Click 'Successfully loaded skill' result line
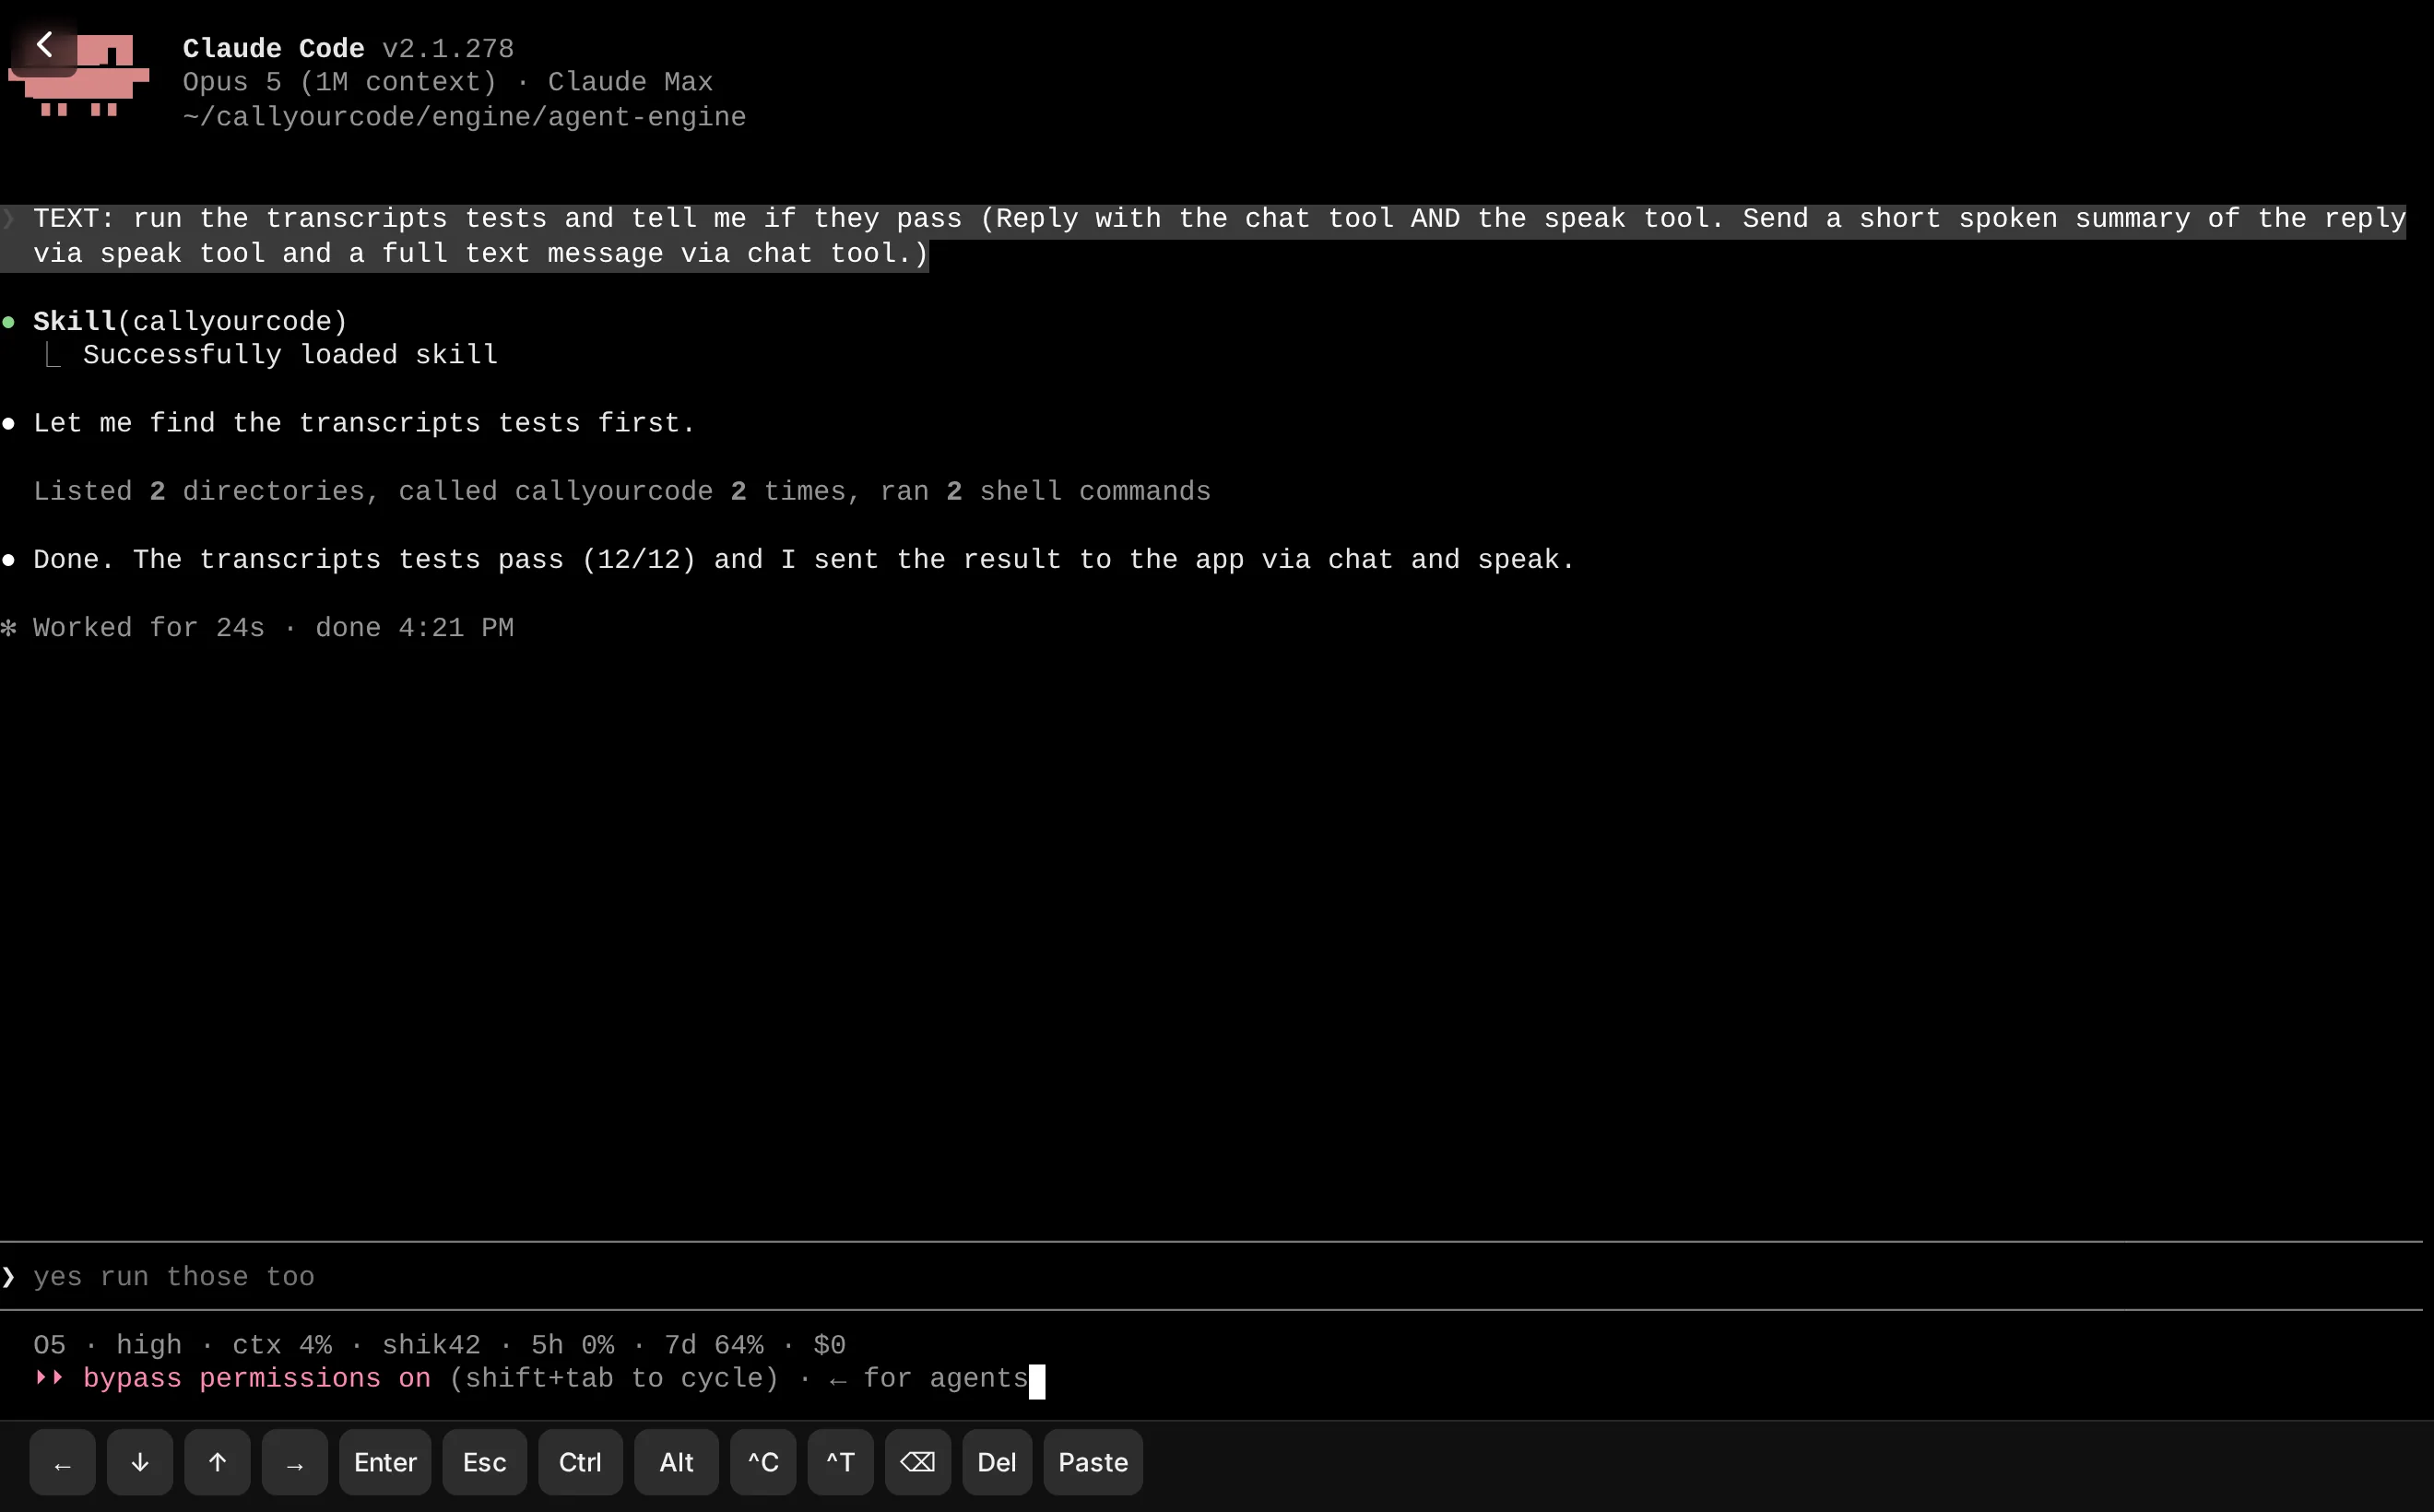The width and height of the screenshot is (2434, 1512). (290, 355)
